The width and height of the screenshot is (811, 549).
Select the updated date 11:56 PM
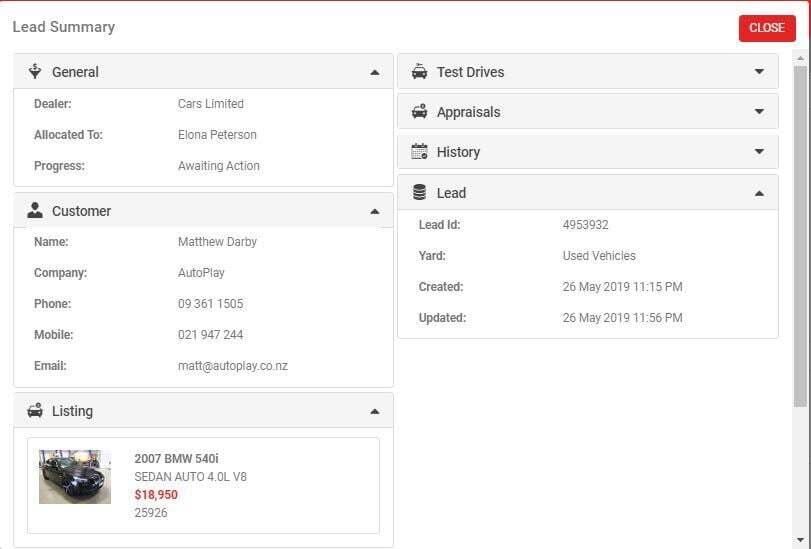coord(622,318)
